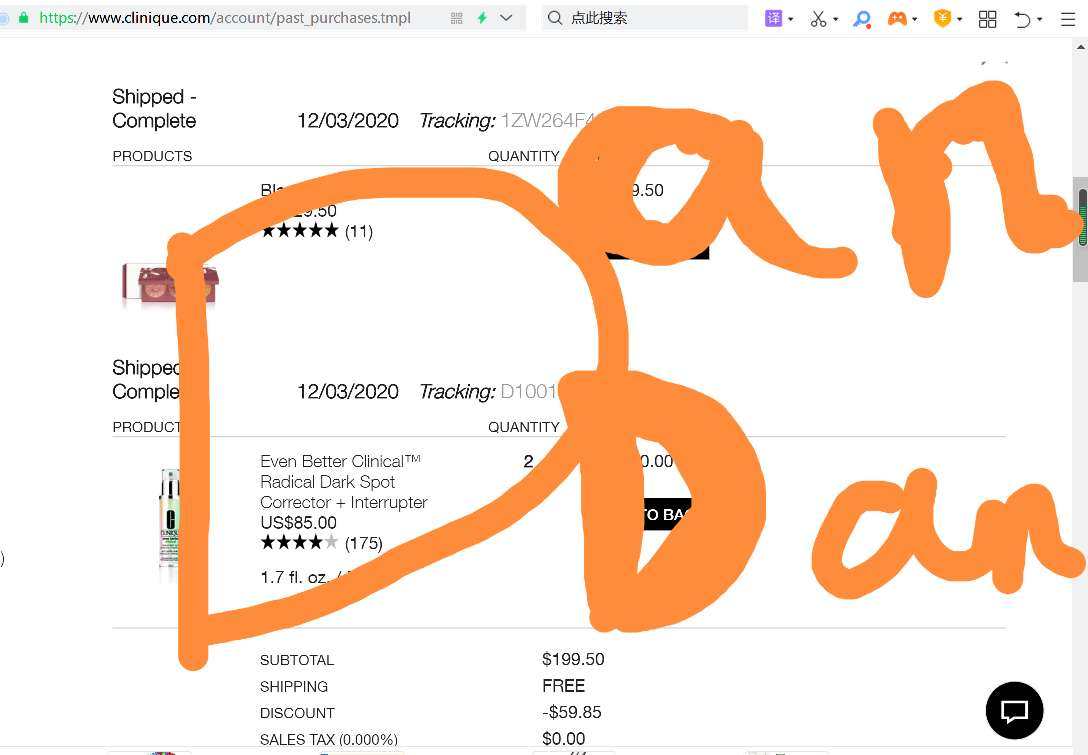Click the SALES TAX (0.000%) label

(x=329, y=740)
